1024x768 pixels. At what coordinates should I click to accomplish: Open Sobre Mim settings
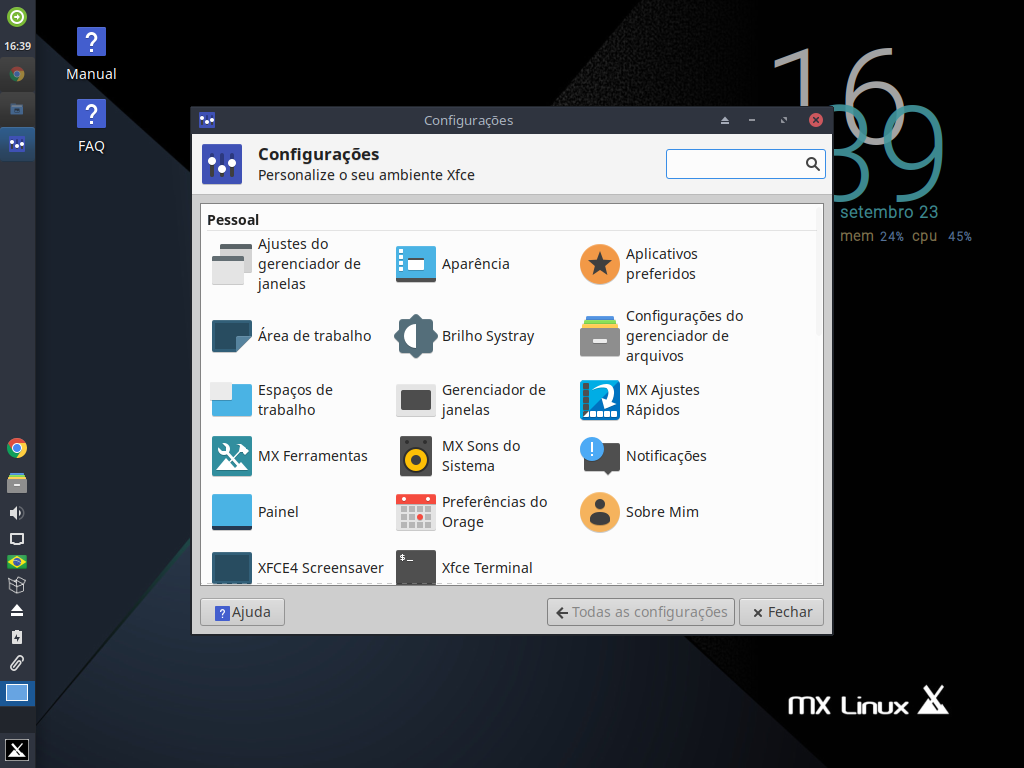point(640,512)
